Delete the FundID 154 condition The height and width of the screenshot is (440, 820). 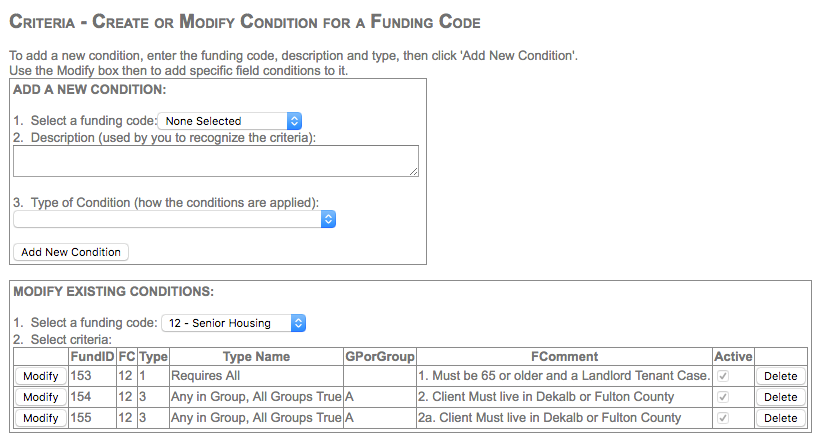tap(780, 397)
